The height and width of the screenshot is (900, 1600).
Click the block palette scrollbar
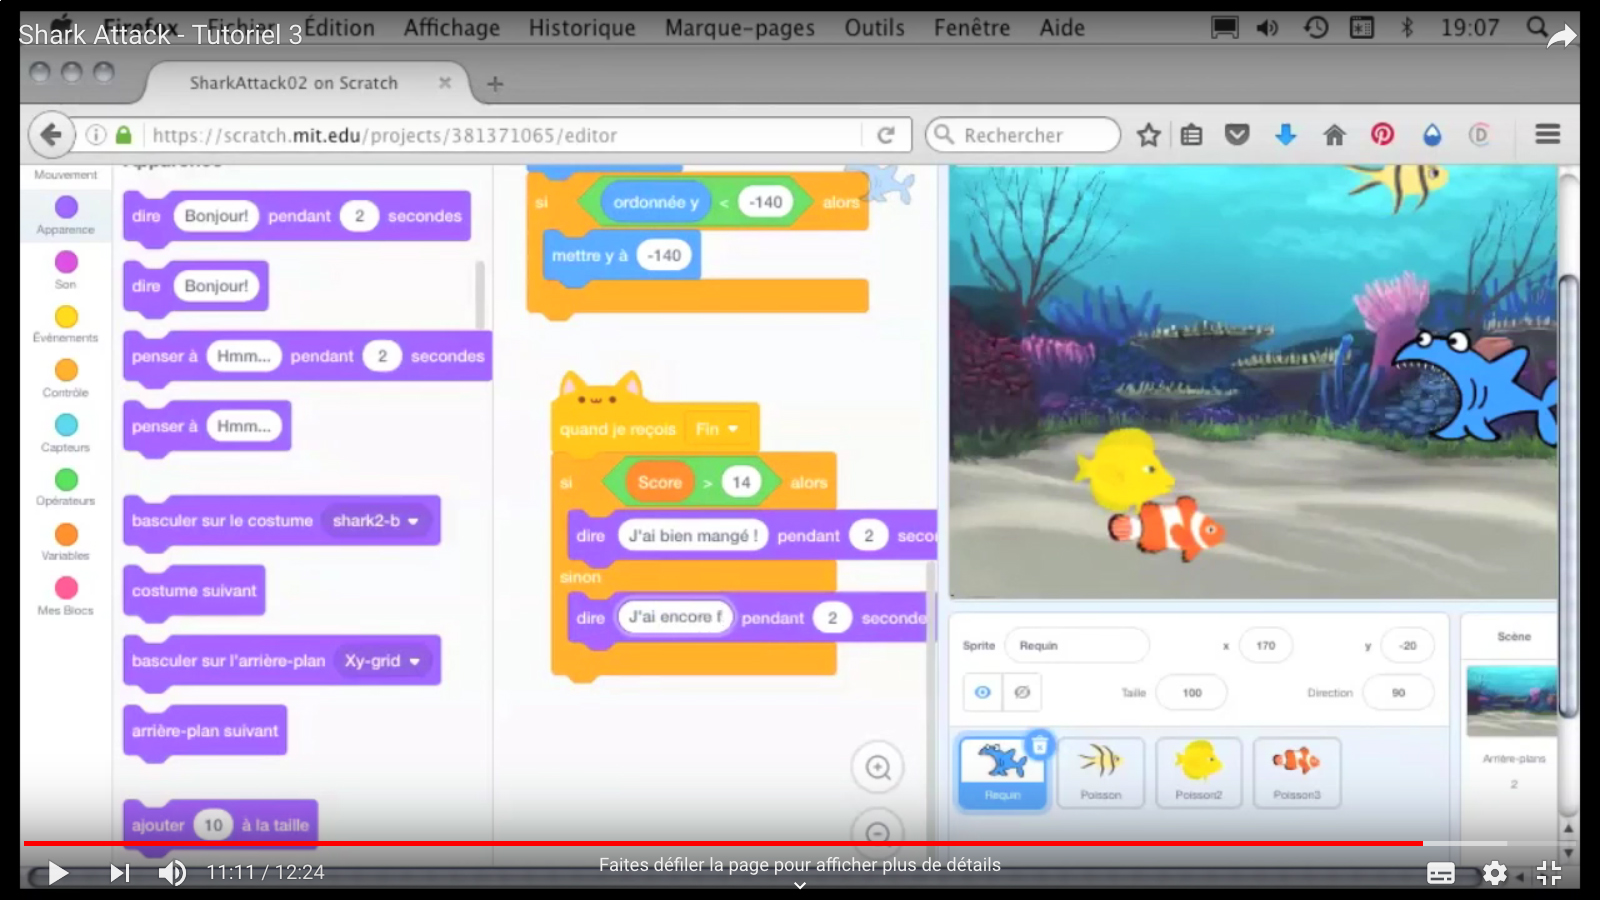(x=480, y=295)
